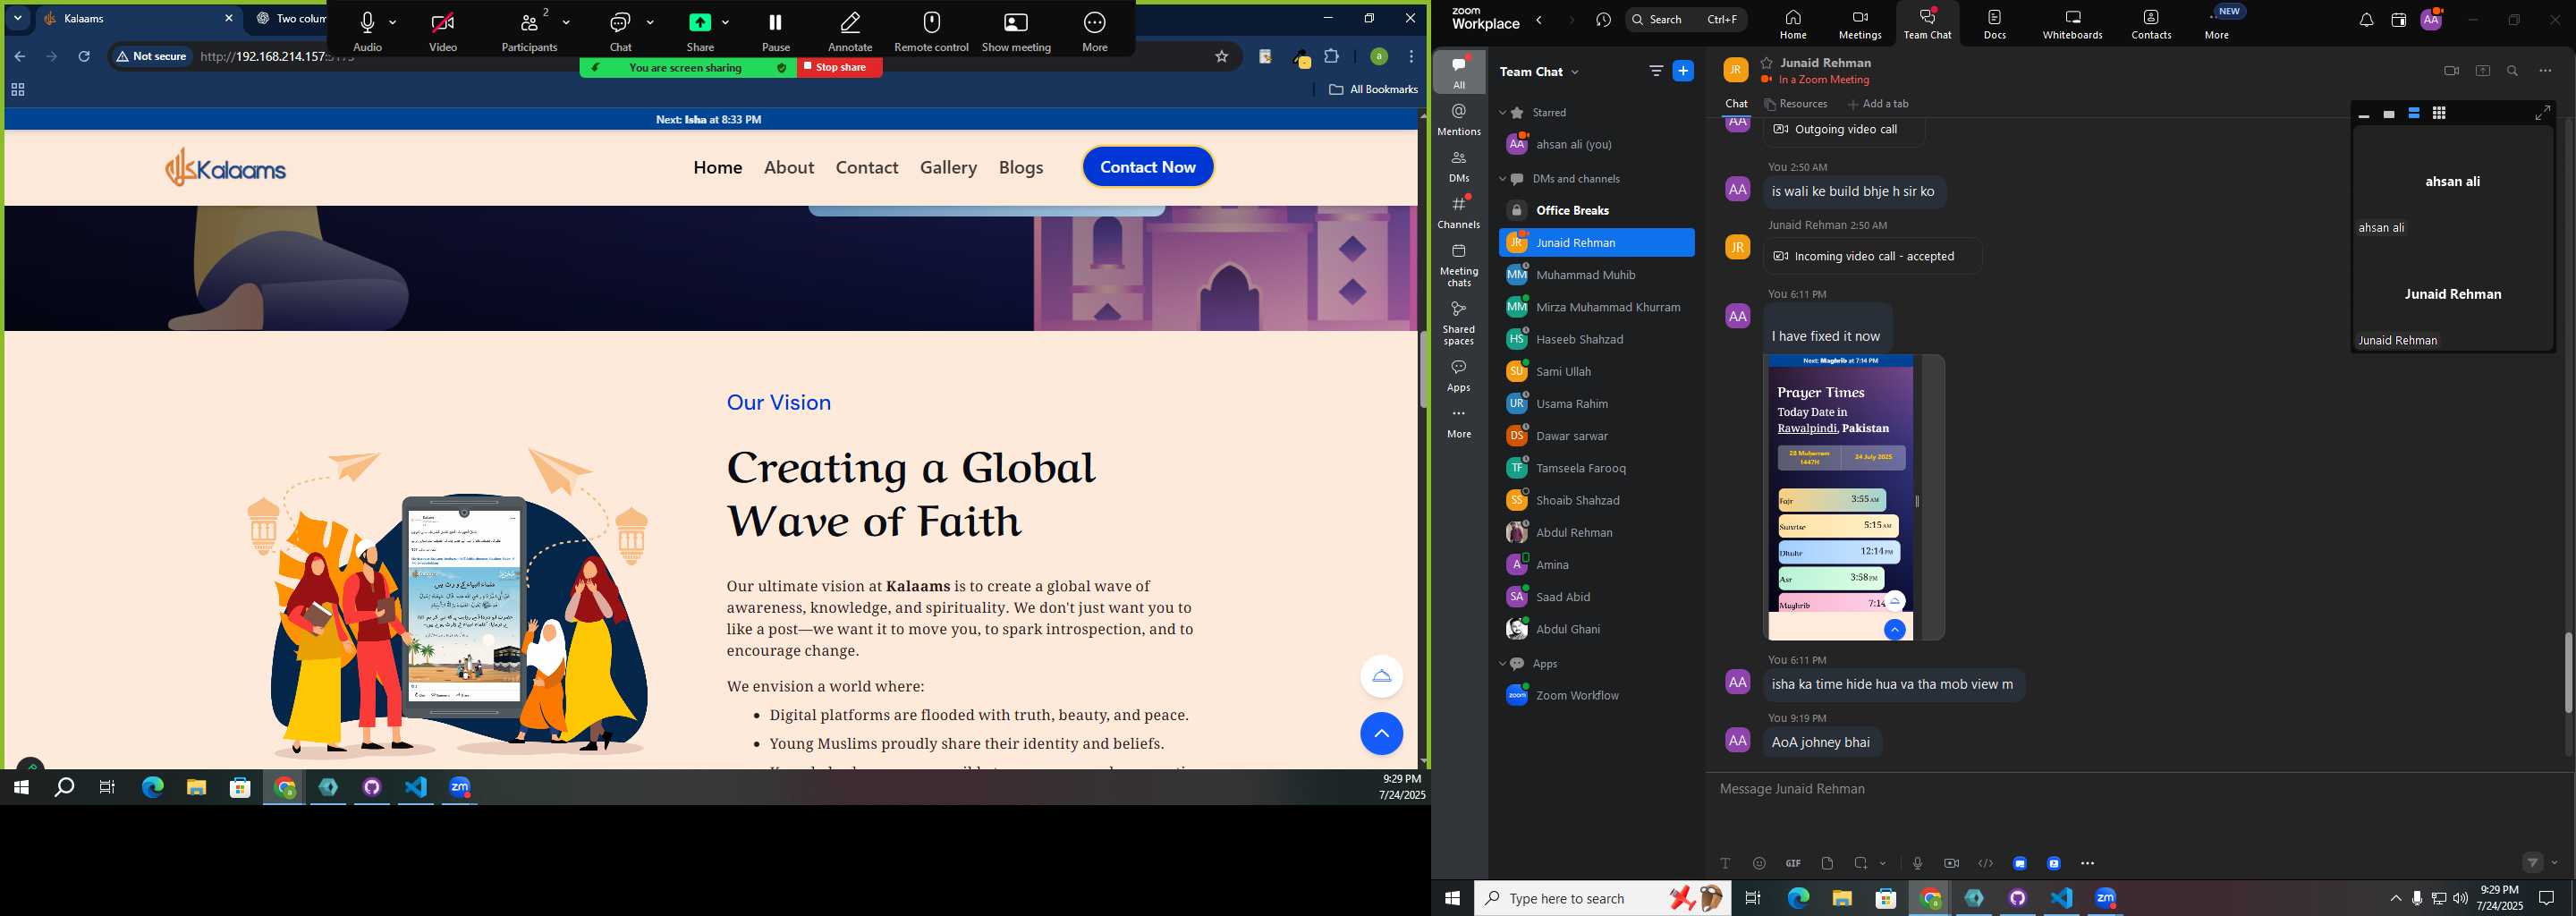Open the emoji picker in message box
Screen dimensions: 2576x916
(1759, 863)
